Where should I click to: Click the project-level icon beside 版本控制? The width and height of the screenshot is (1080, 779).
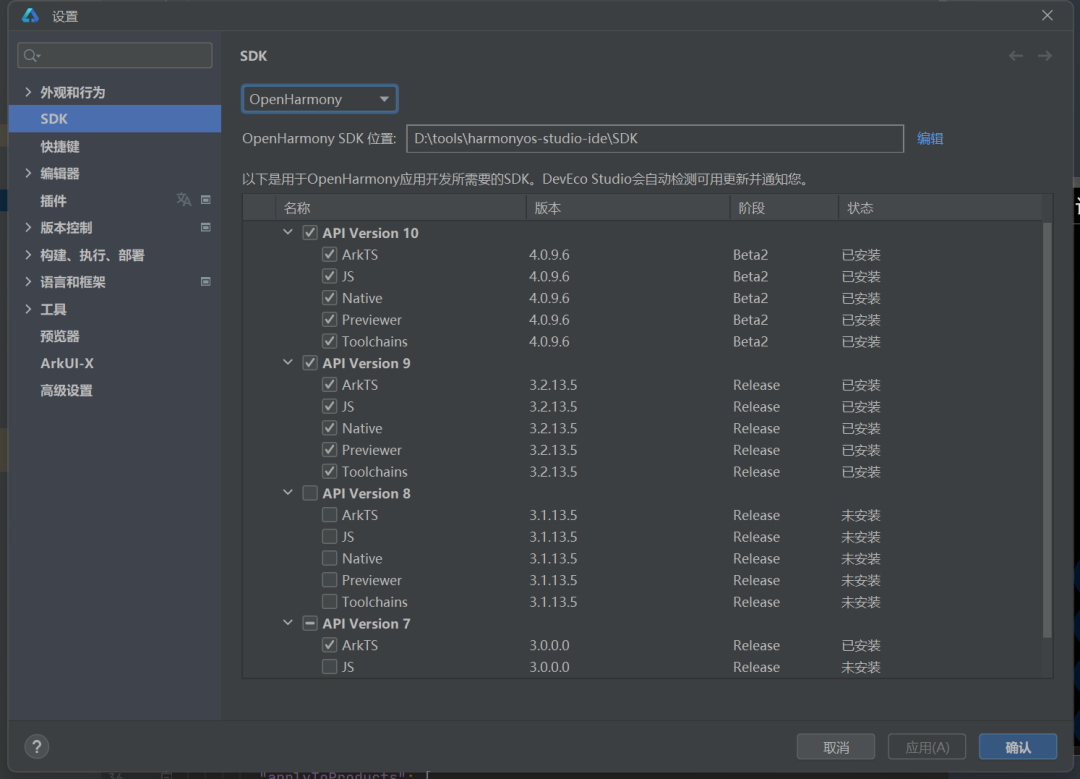(205, 227)
